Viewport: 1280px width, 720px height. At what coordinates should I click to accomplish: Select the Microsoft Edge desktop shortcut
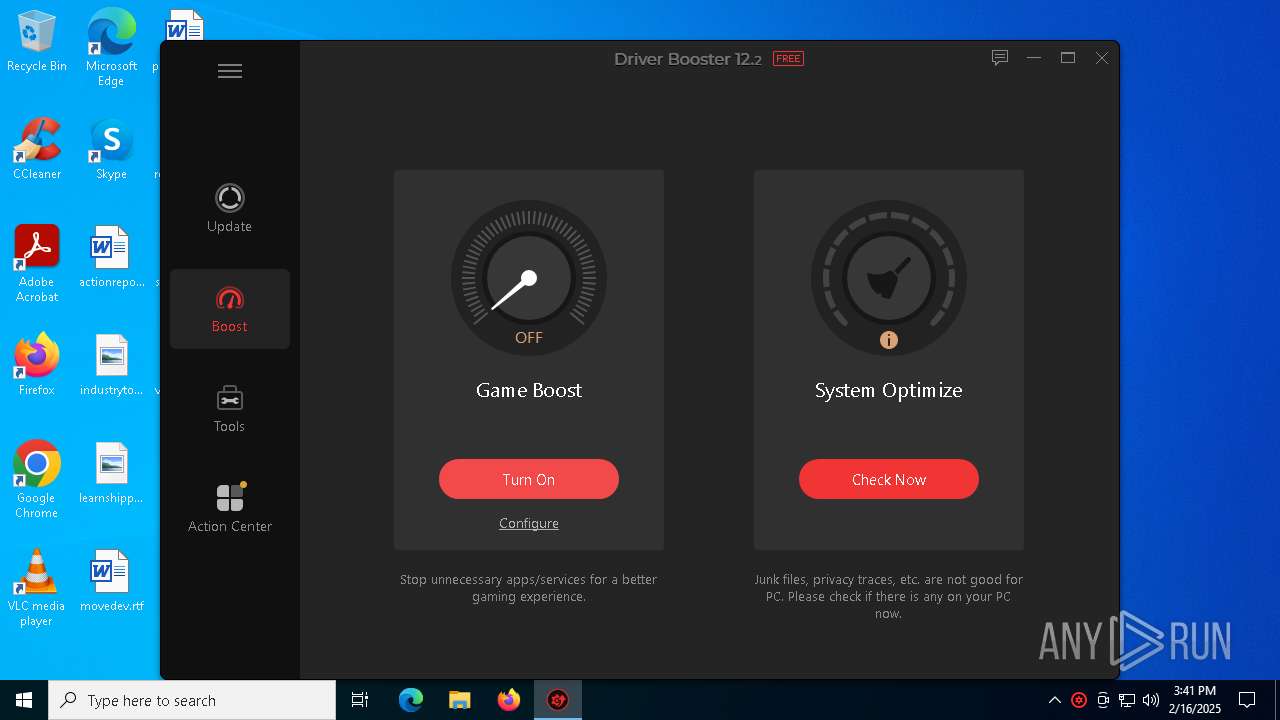pos(111,48)
